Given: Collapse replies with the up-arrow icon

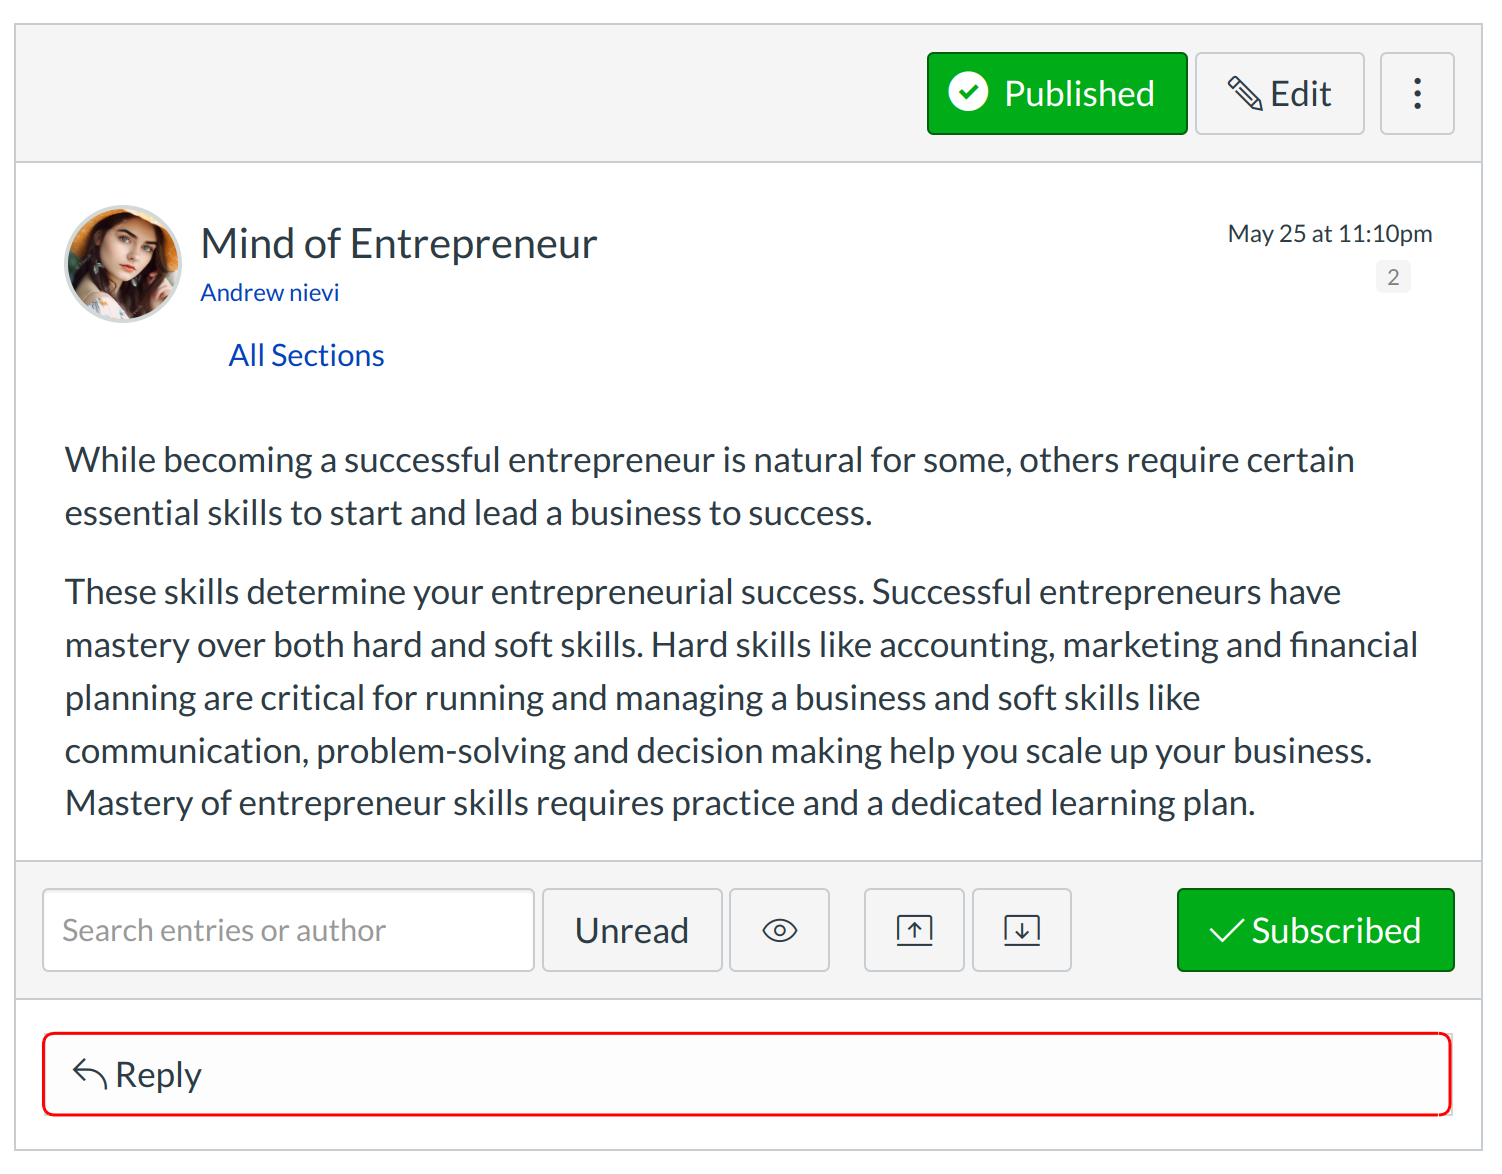Looking at the screenshot, I should [914, 930].
